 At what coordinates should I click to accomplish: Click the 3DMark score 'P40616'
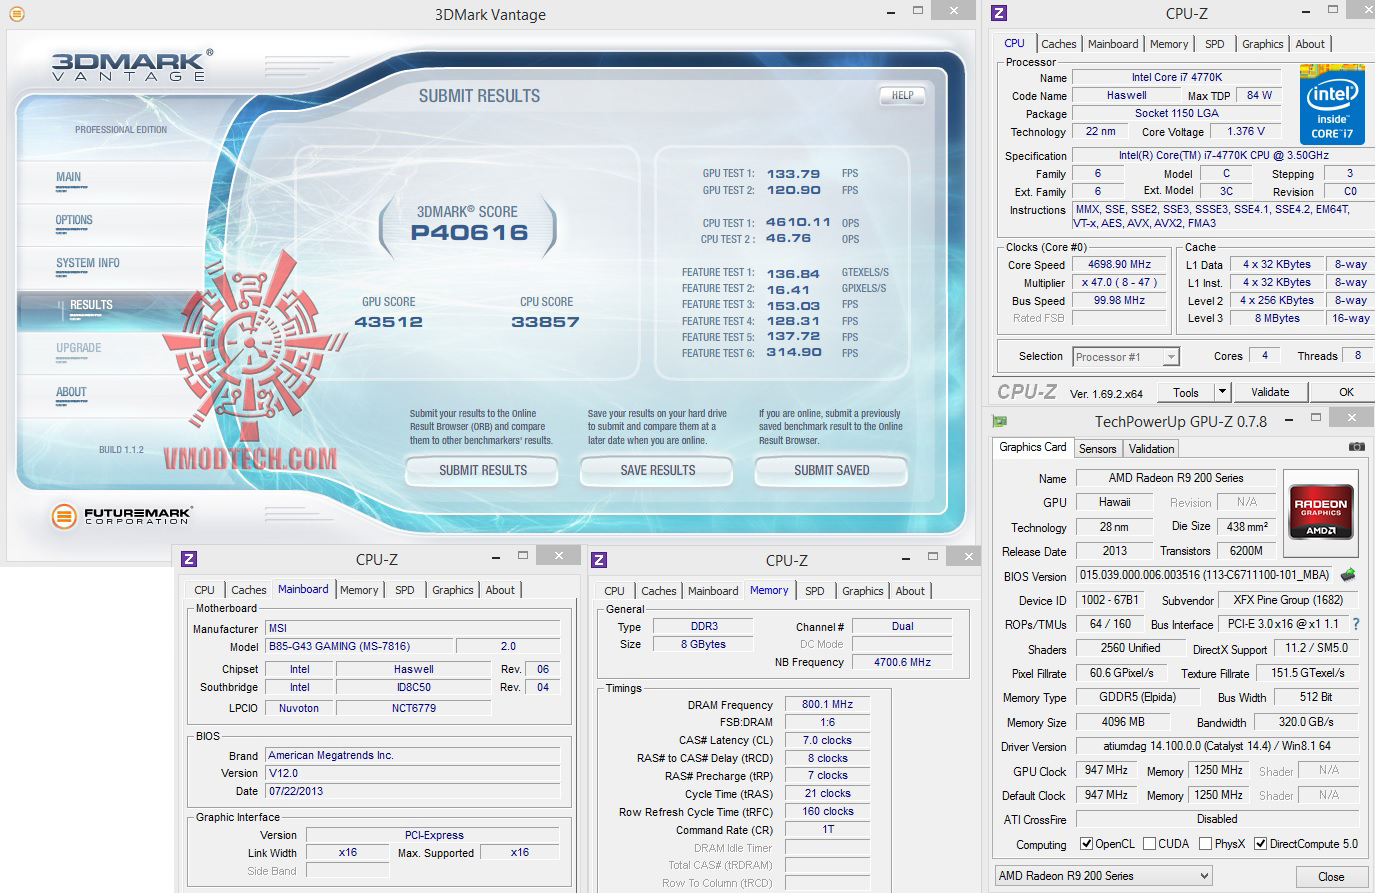(469, 232)
